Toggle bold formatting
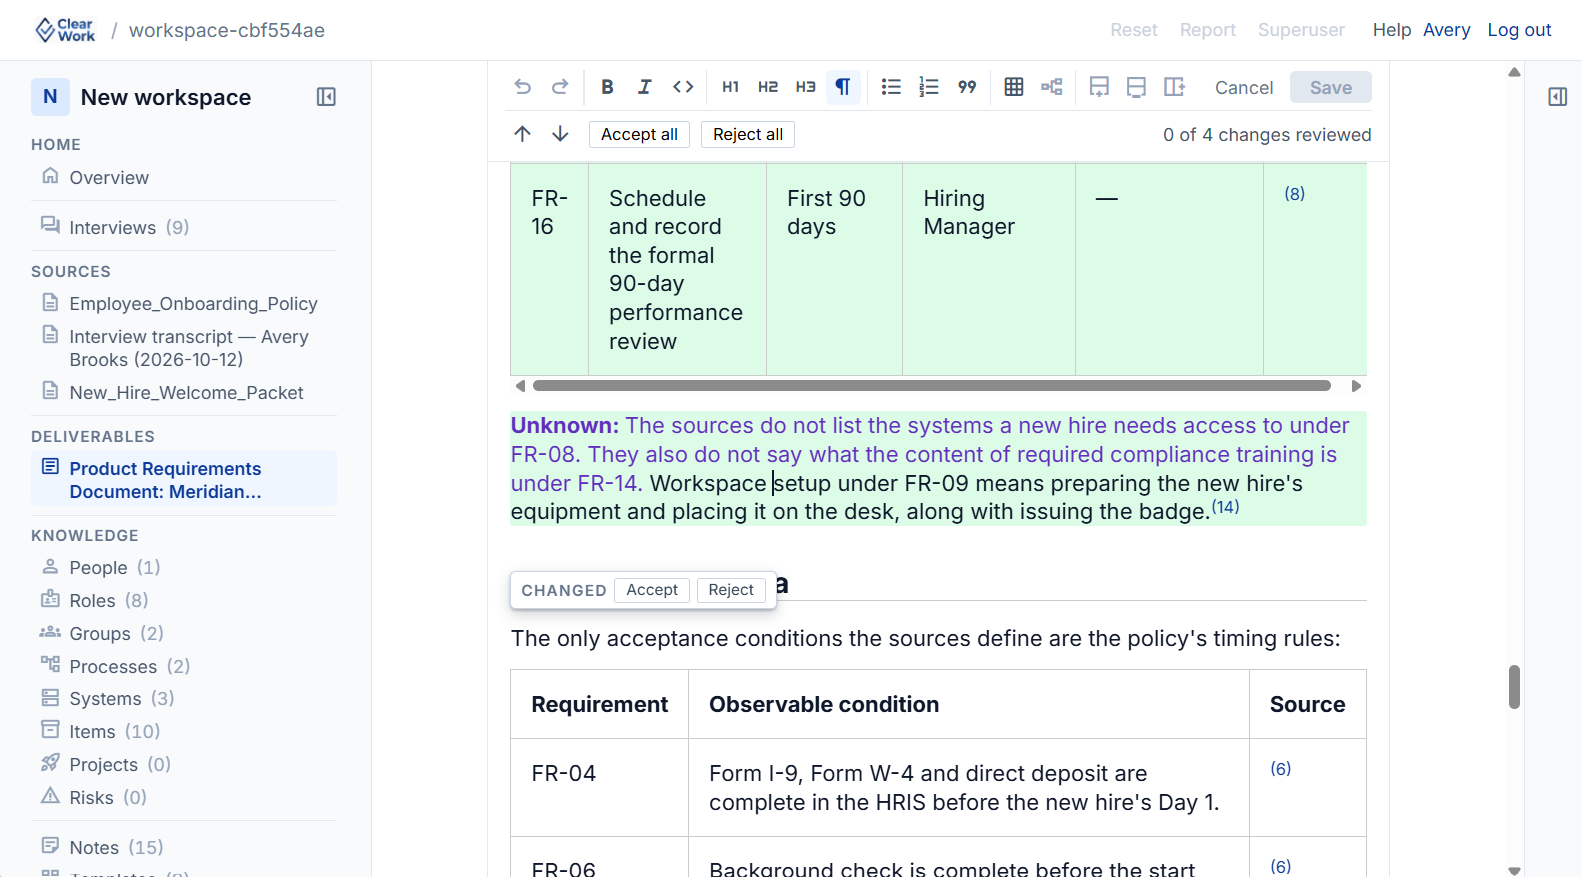1582x877 pixels. [607, 87]
